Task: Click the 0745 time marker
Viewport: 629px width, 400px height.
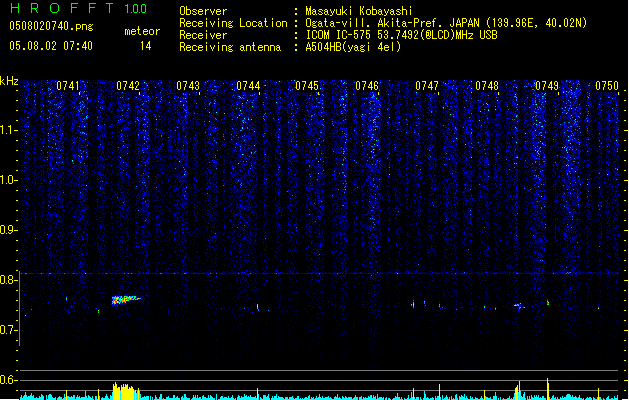Action: 307,86
